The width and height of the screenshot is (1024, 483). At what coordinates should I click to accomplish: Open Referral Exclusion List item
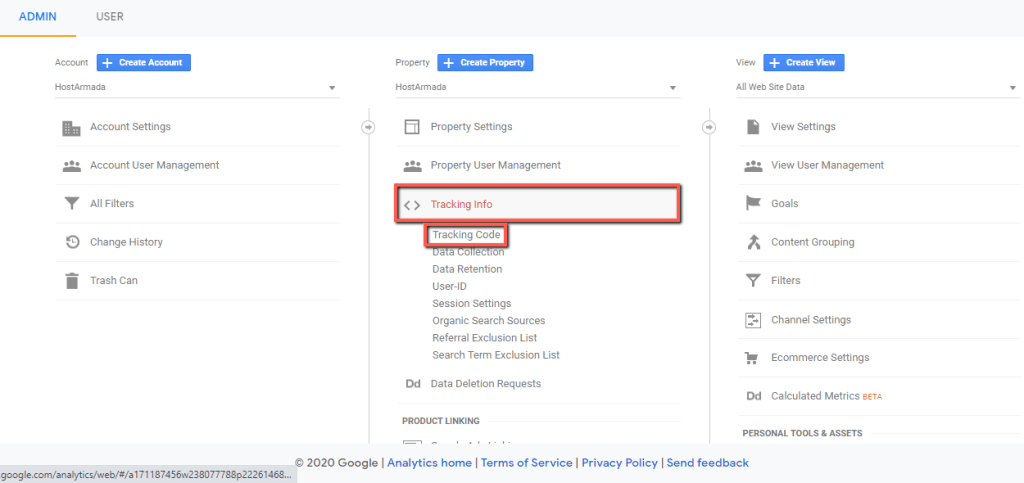coord(485,338)
